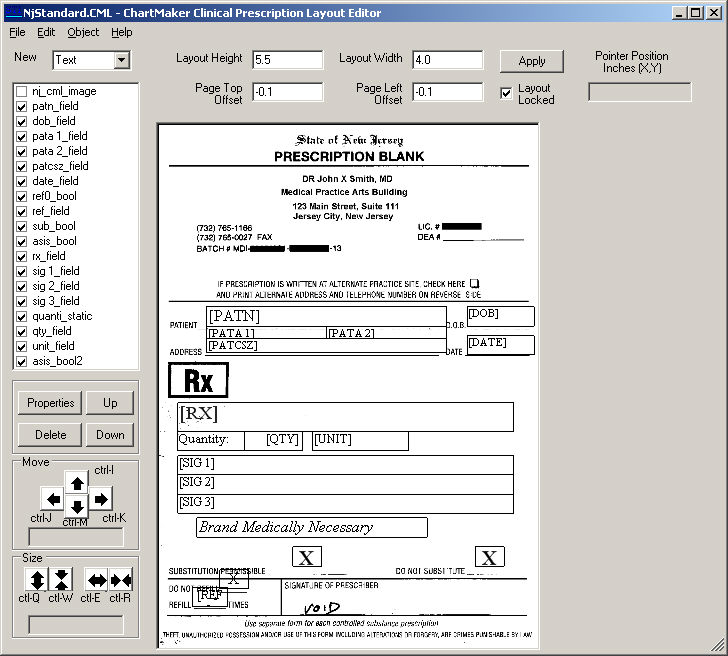Toggle the Layout Locked checkbox
This screenshot has width=728, height=656.
tap(506, 93)
